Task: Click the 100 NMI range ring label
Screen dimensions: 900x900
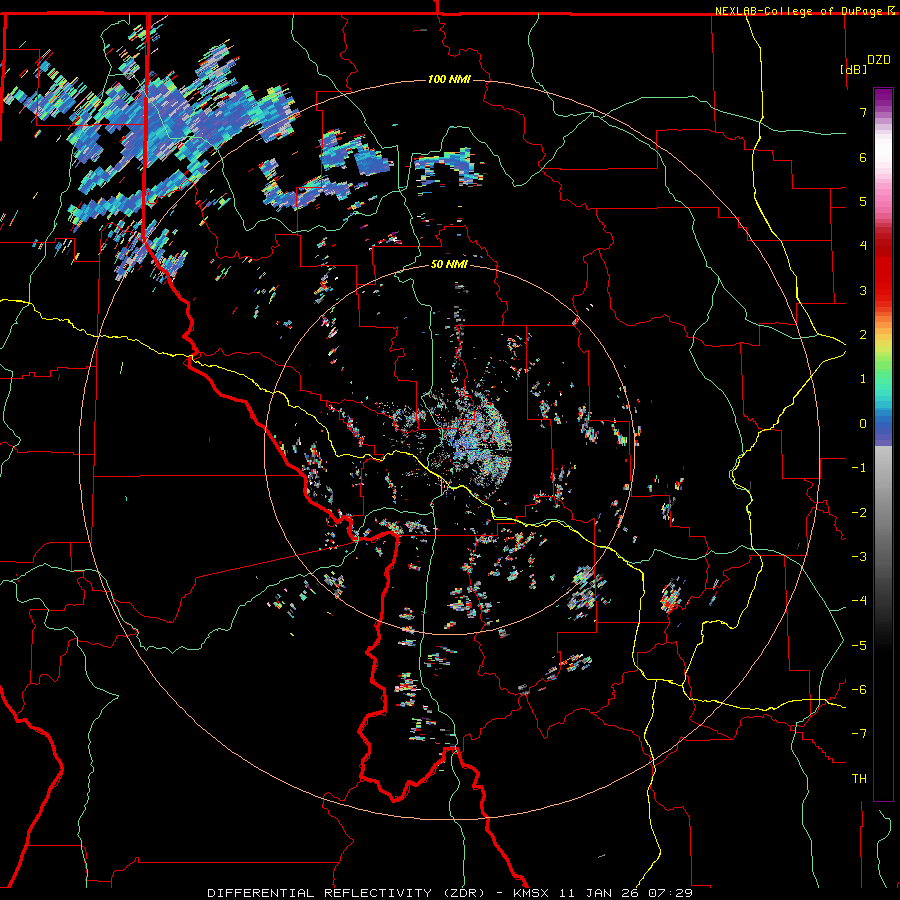Action: [x=449, y=79]
